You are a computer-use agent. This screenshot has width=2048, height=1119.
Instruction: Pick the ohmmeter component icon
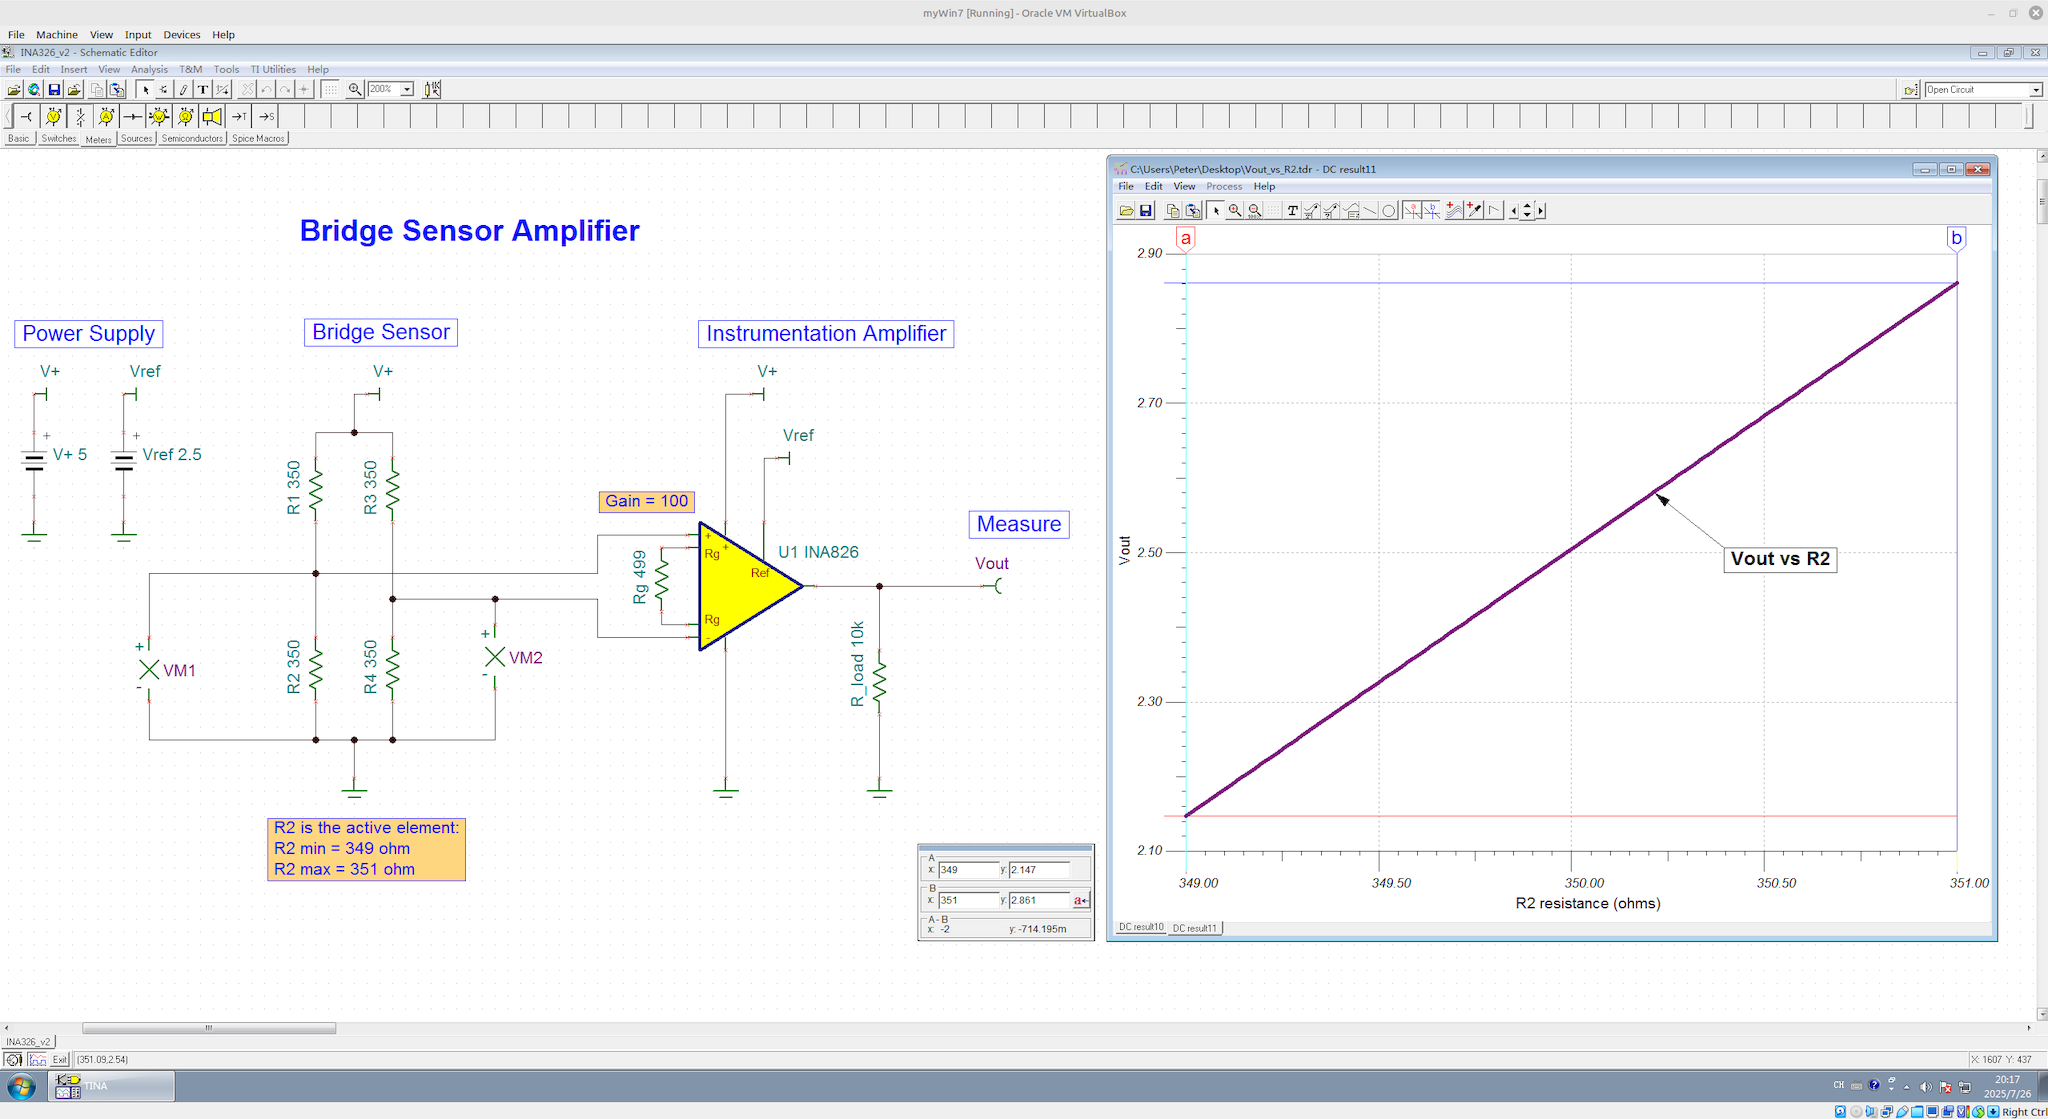(185, 116)
